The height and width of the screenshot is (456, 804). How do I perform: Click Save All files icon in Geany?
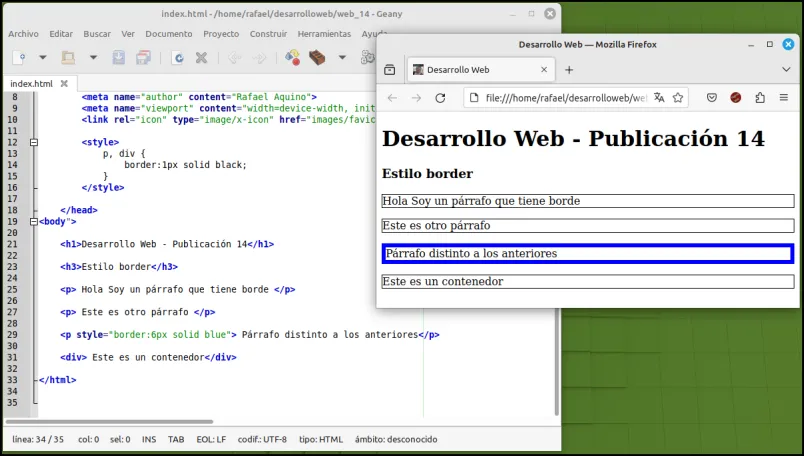(143, 57)
